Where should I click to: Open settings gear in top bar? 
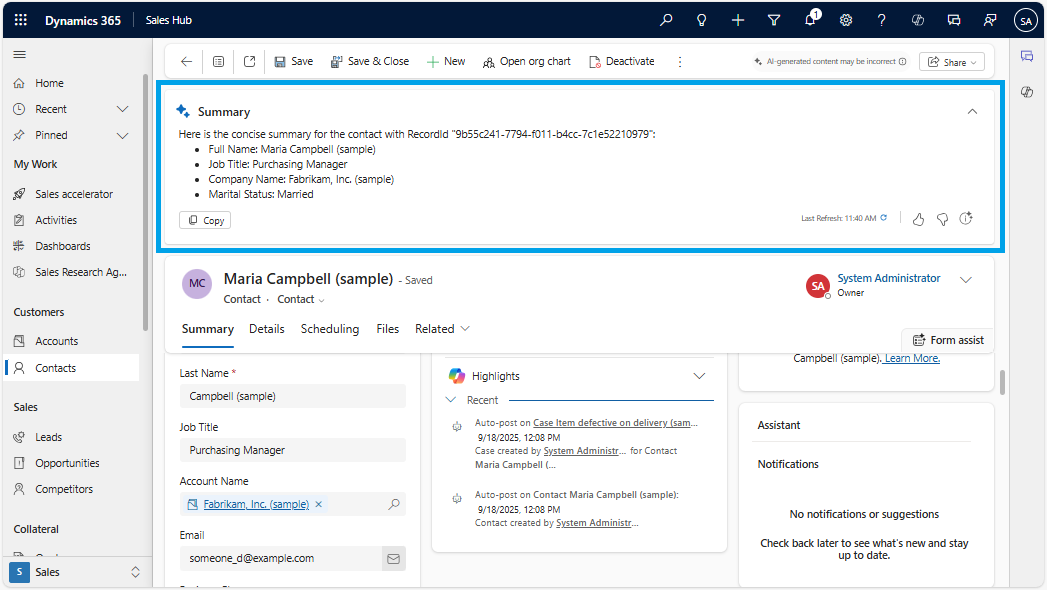pyautogui.click(x=846, y=20)
